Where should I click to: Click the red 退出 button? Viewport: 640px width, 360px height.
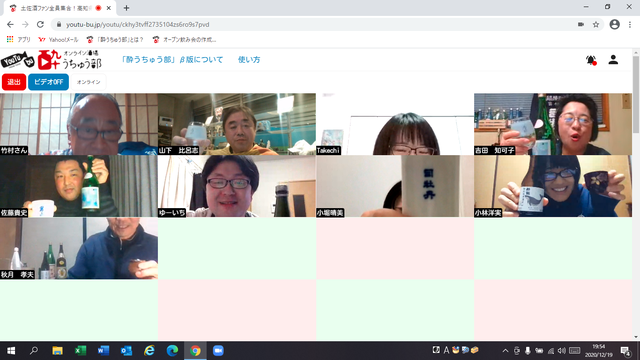(14, 82)
